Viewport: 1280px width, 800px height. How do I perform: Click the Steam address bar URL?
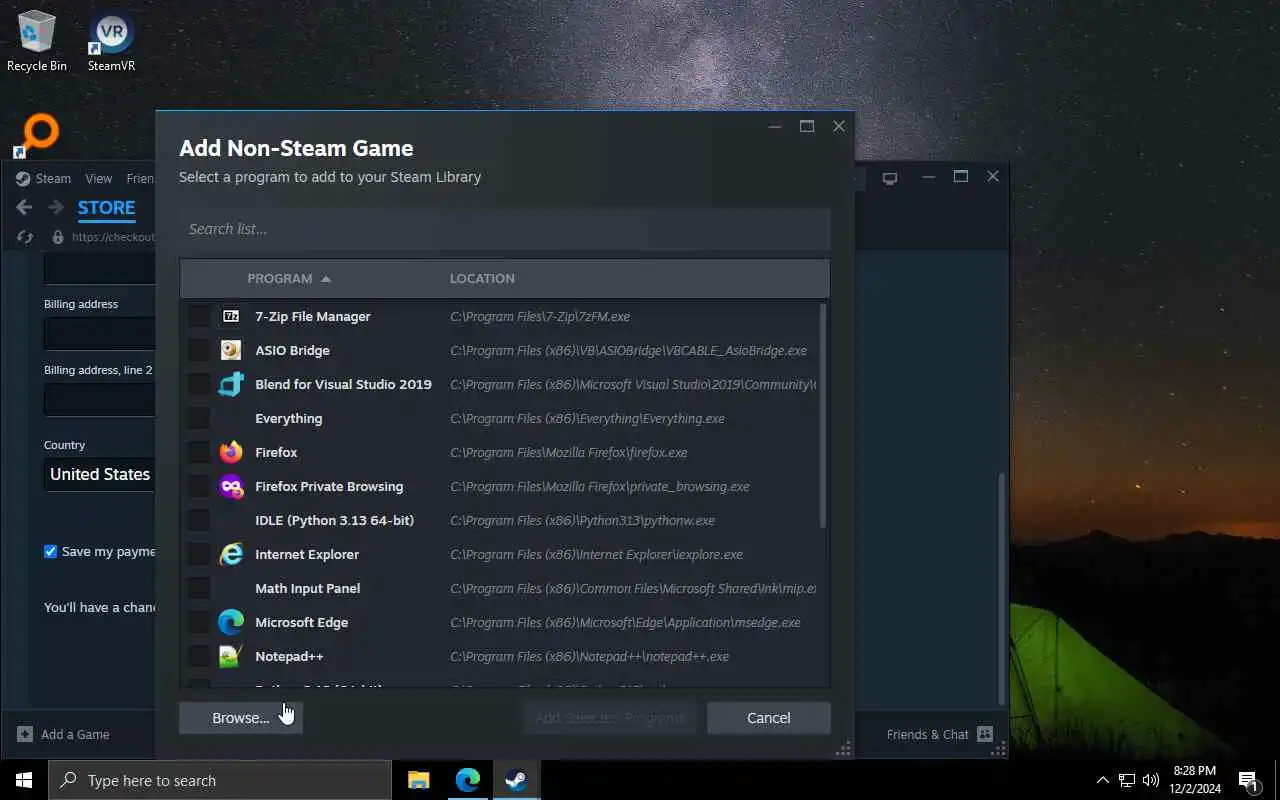[x=113, y=237]
